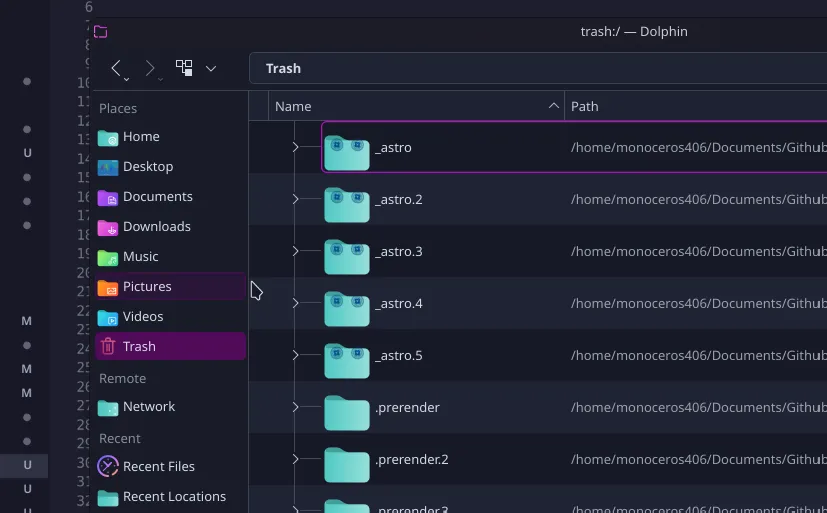Expand the _astro.2 folder row
Image resolution: width=827 pixels, height=513 pixels.
coord(295,199)
